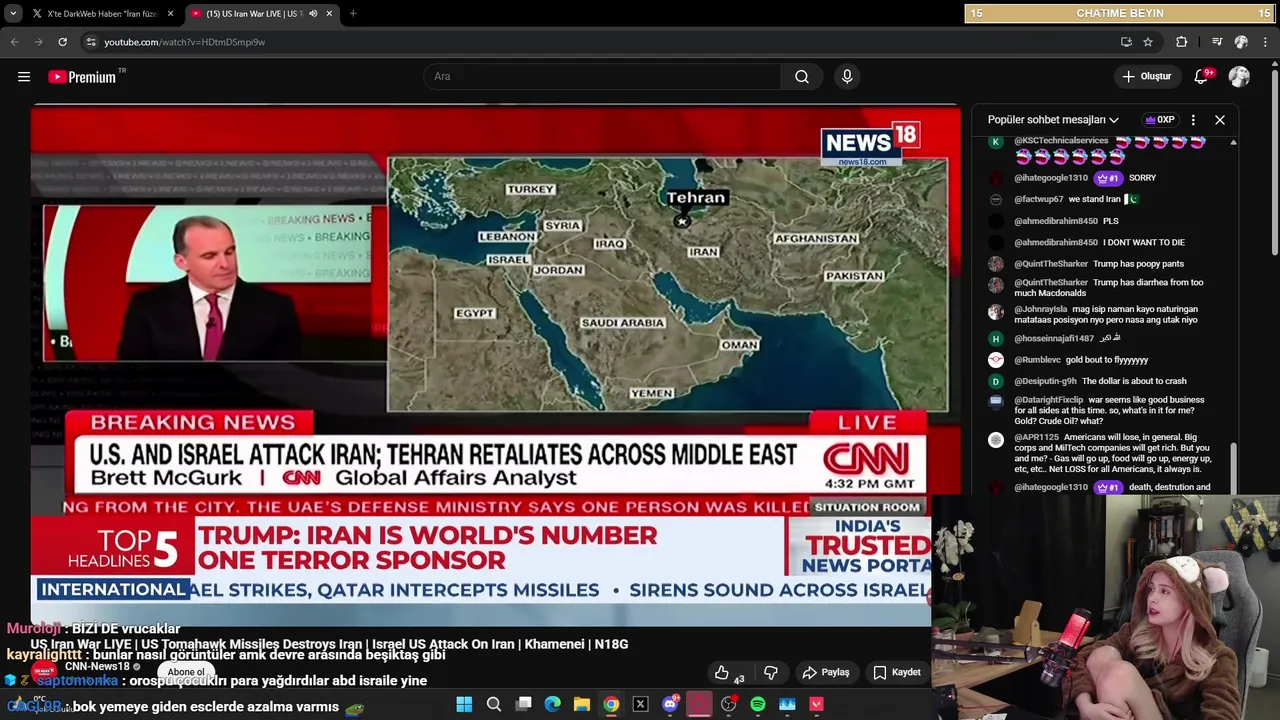Share the video via Paylaş button
The image size is (1280, 720).
pyautogui.click(x=826, y=673)
